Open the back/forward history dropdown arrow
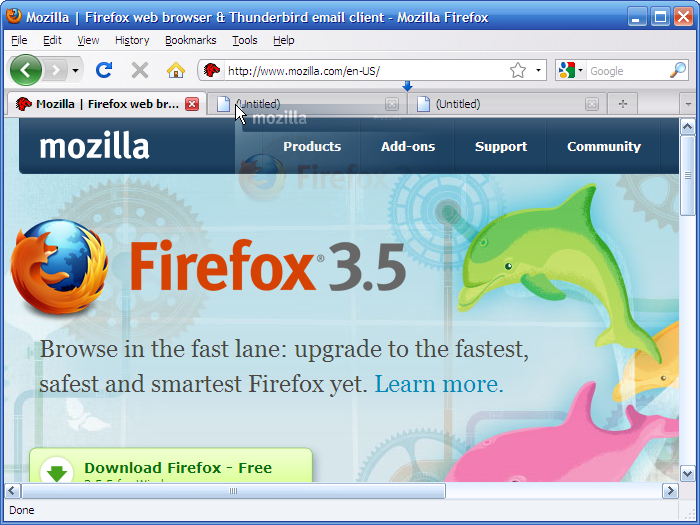The image size is (700, 525). (75, 71)
